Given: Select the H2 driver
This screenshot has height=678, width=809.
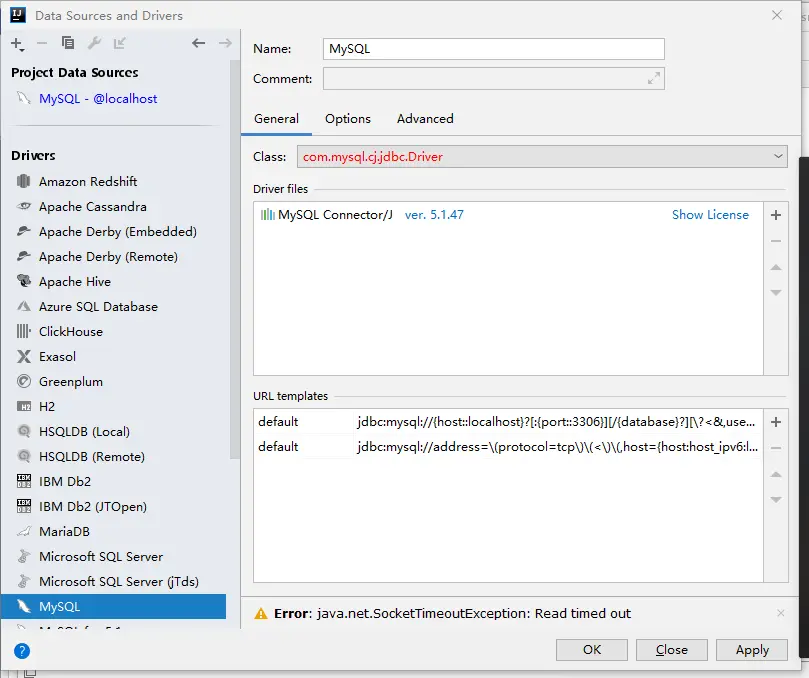Looking at the screenshot, I should (114, 407).
